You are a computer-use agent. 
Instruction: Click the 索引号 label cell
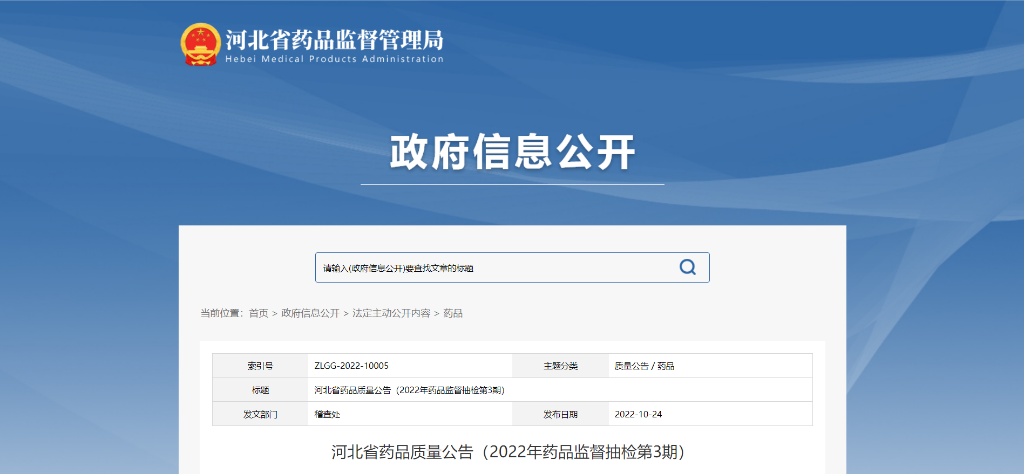coord(260,366)
